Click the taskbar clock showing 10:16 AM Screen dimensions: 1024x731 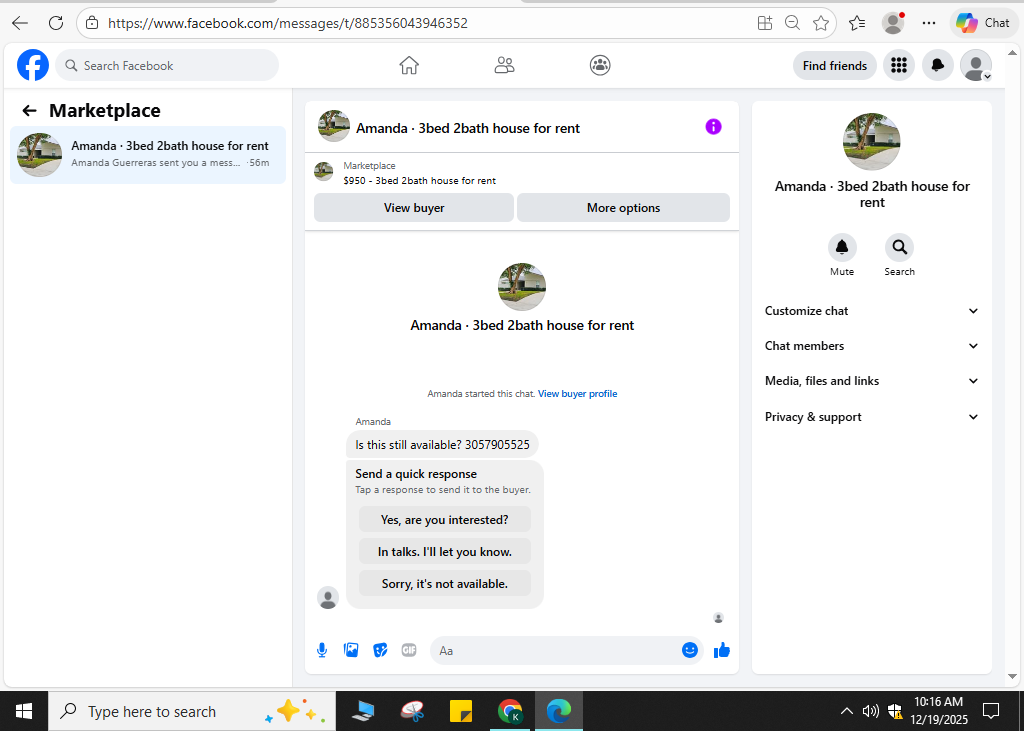(x=938, y=711)
